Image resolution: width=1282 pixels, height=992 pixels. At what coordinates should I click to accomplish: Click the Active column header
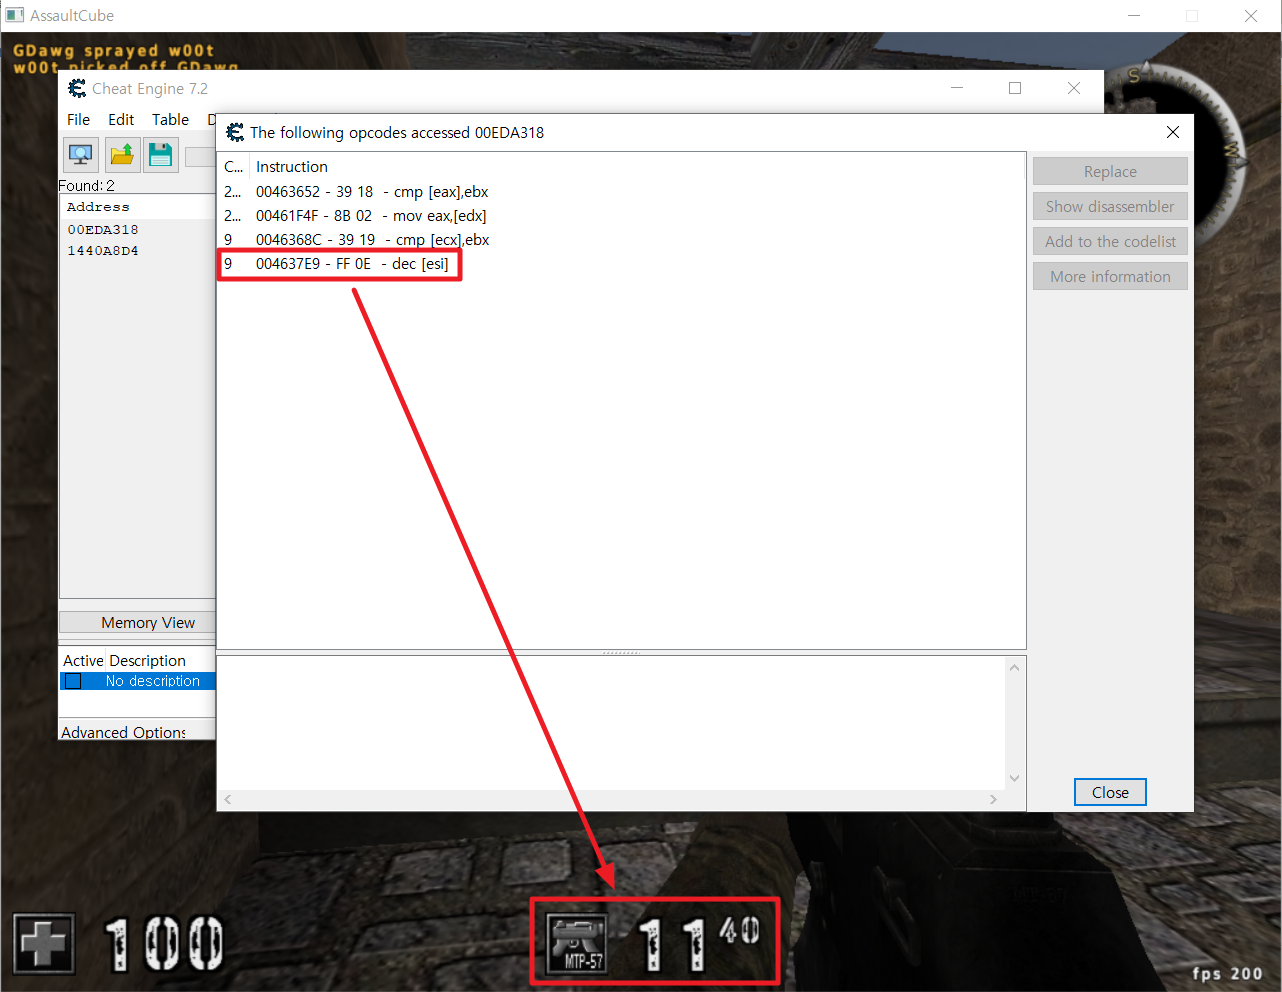point(83,661)
